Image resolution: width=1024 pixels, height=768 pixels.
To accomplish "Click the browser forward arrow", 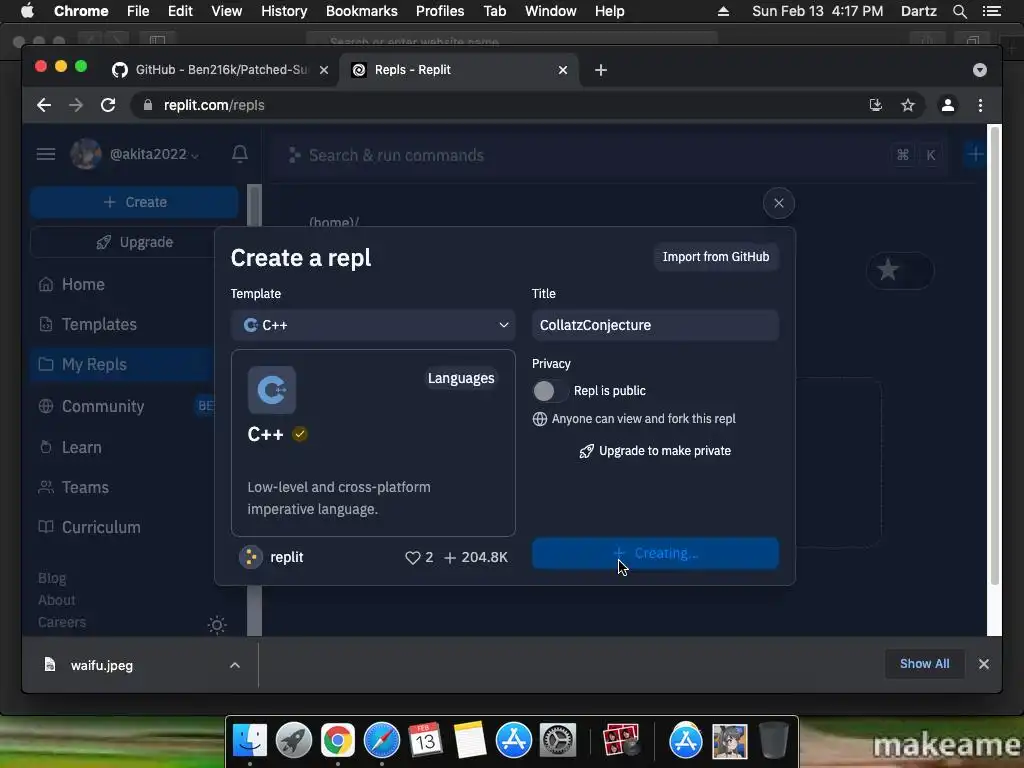I will coord(76,105).
